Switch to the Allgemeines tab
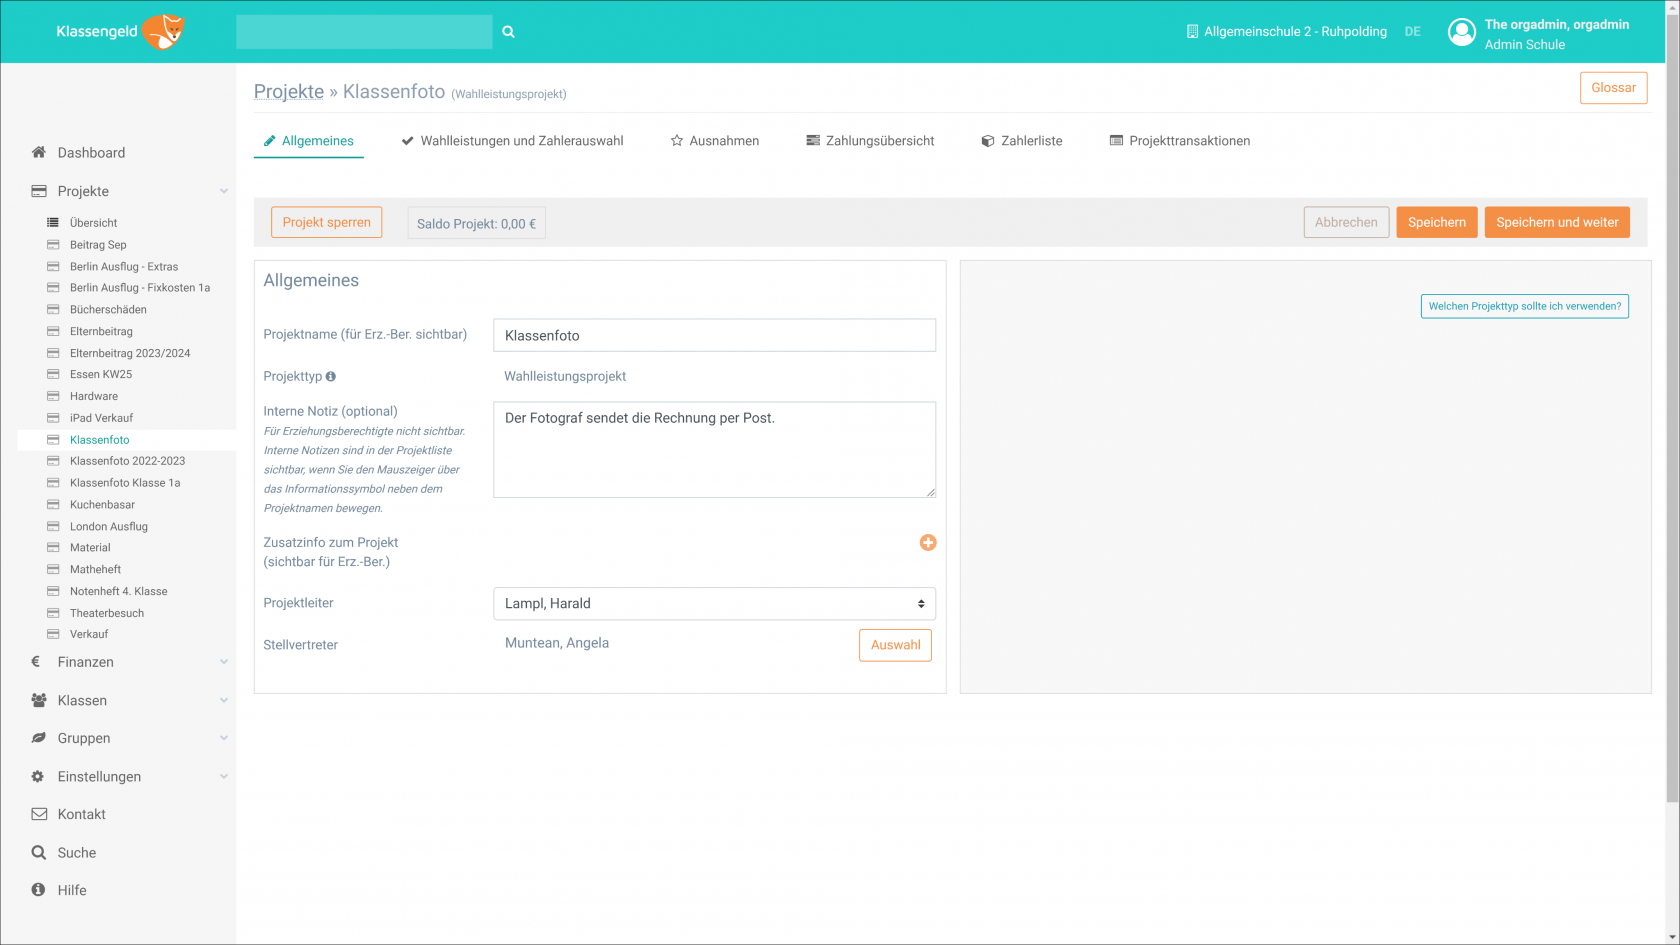This screenshot has width=1680, height=945. [309, 141]
